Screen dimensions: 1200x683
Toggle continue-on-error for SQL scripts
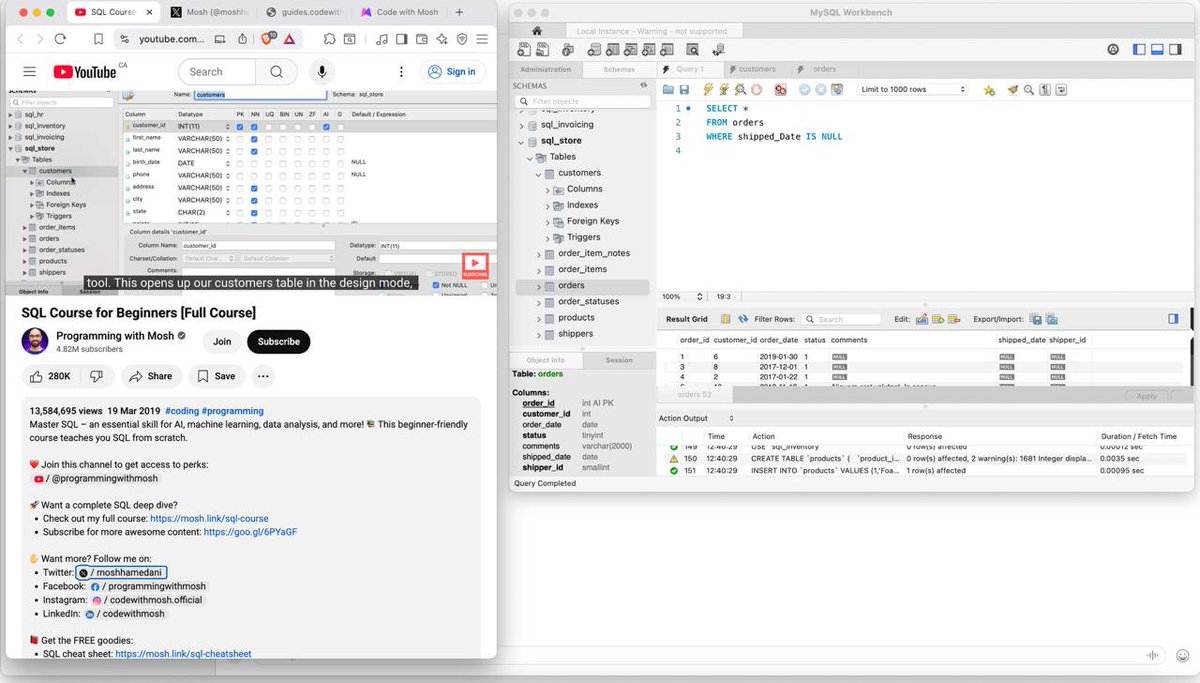point(780,90)
